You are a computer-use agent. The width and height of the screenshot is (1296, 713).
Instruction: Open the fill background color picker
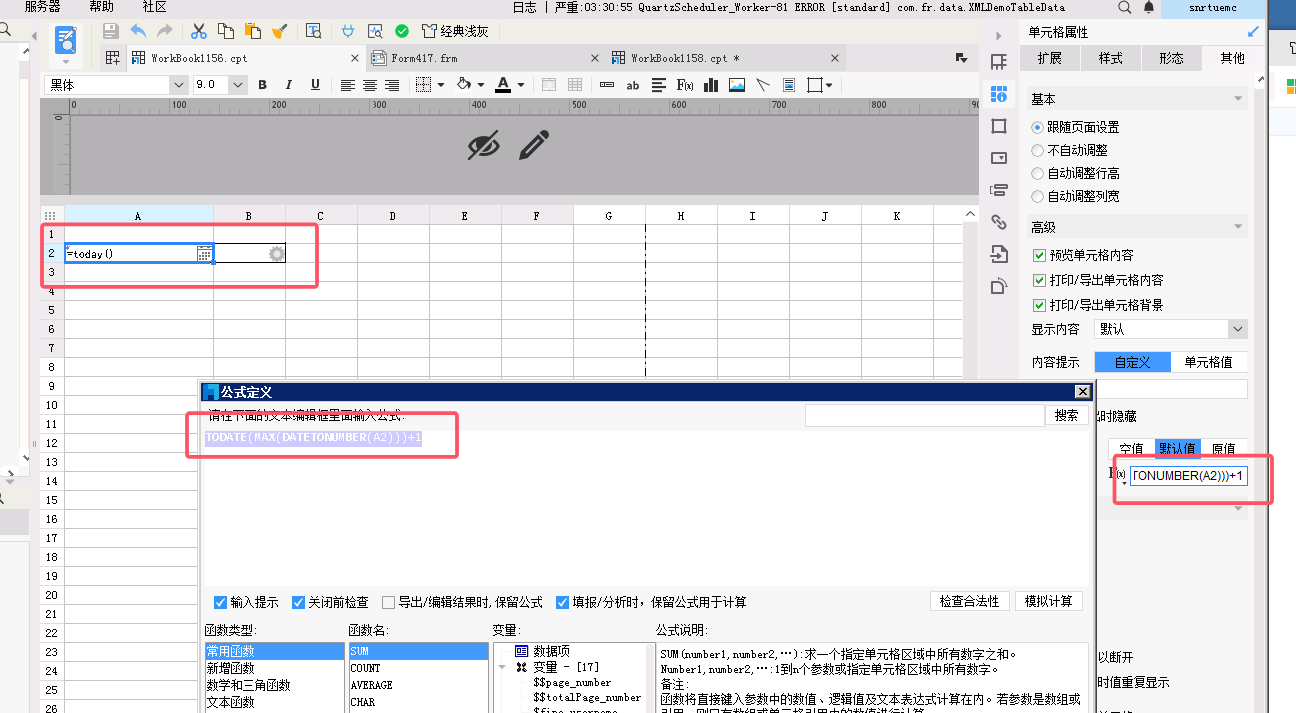(465, 85)
